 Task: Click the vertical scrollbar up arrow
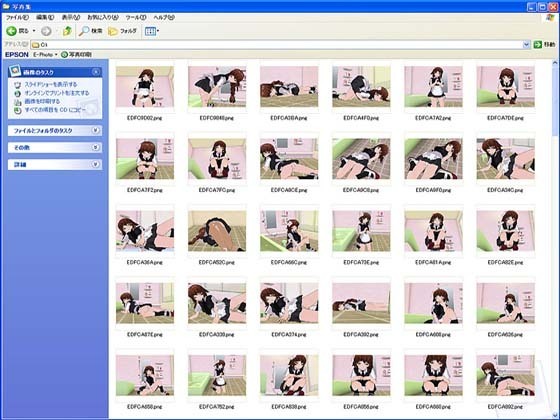[555, 63]
